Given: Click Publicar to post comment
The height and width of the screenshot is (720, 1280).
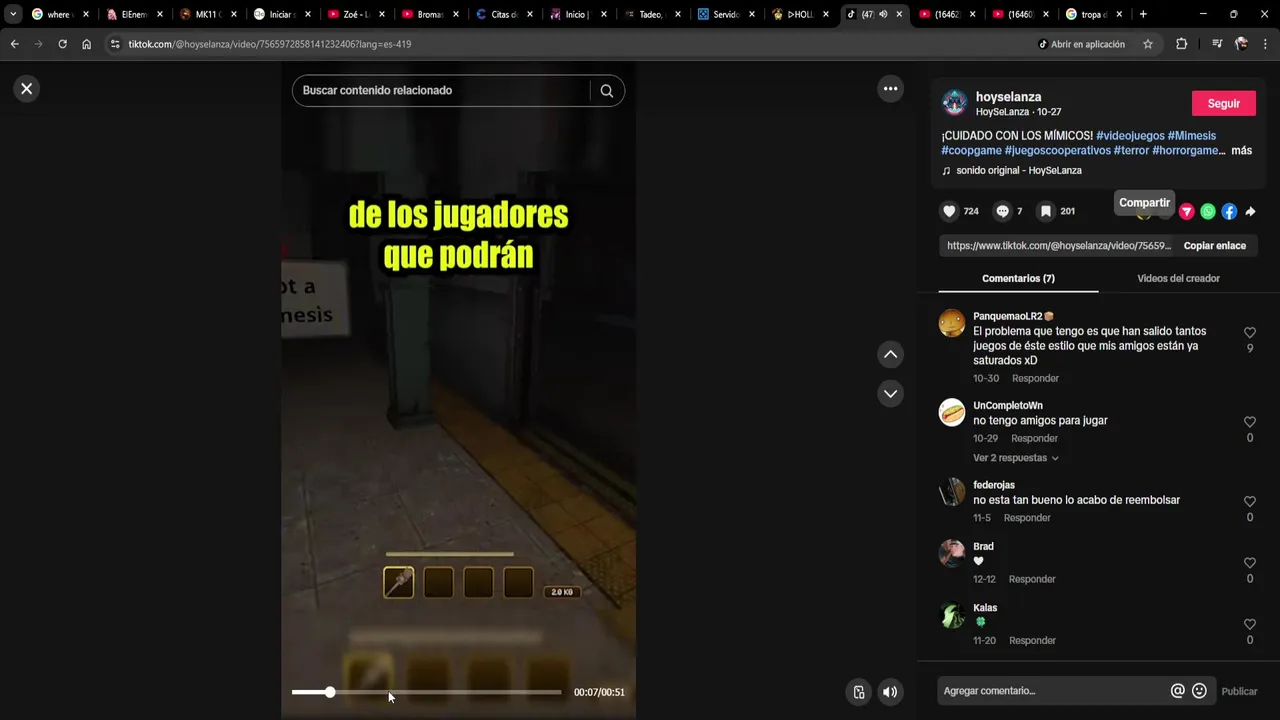Looking at the screenshot, I should point(1239,691).
